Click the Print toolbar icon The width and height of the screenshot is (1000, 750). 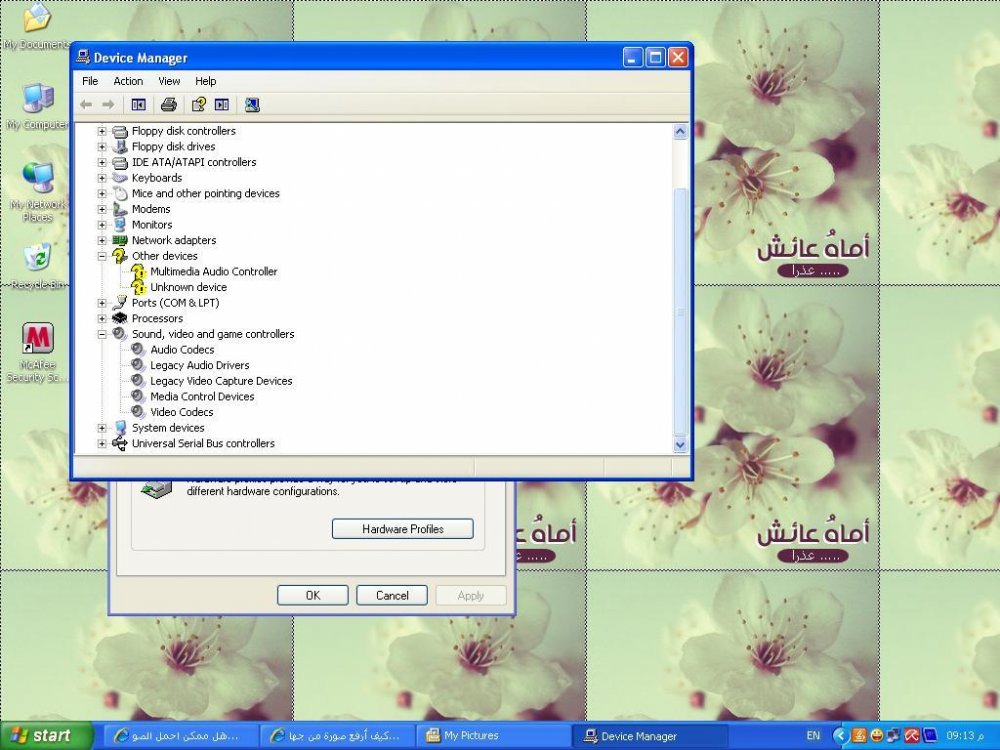(168, 105)
